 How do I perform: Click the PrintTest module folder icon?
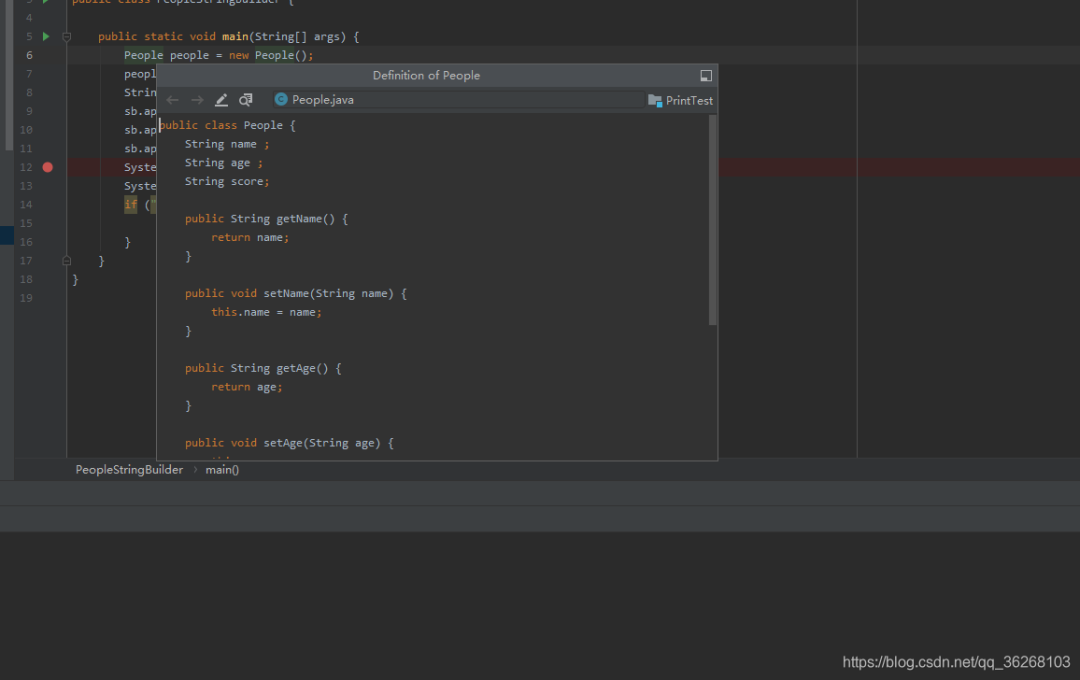(x=655, y=101)
